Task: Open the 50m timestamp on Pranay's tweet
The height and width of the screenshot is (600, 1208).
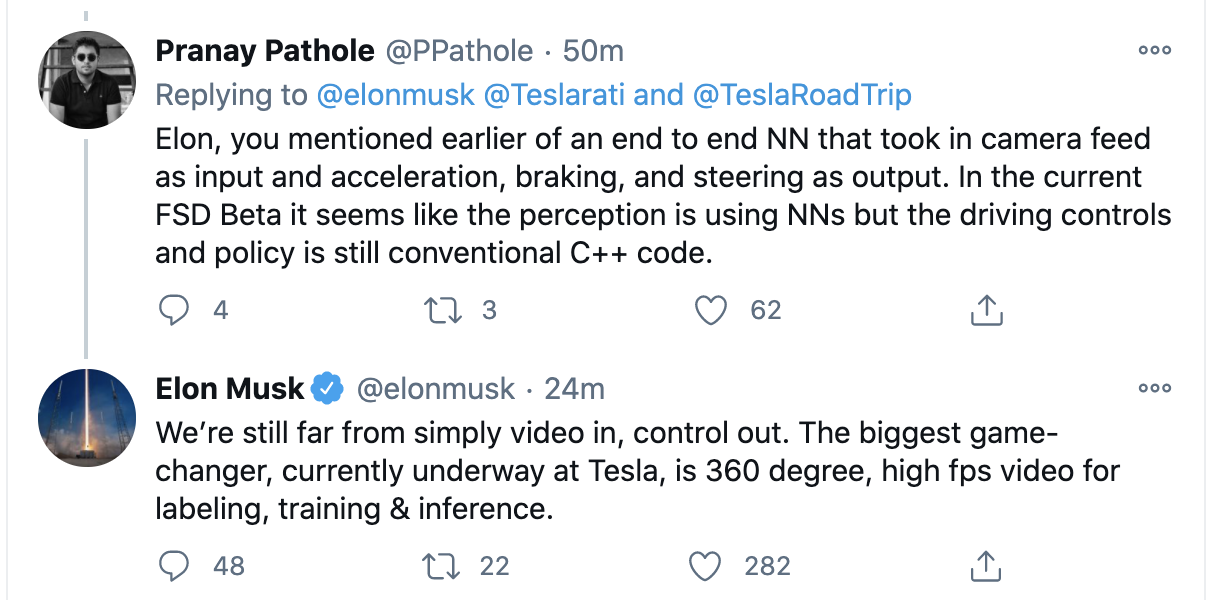Action: click(594, 51)
